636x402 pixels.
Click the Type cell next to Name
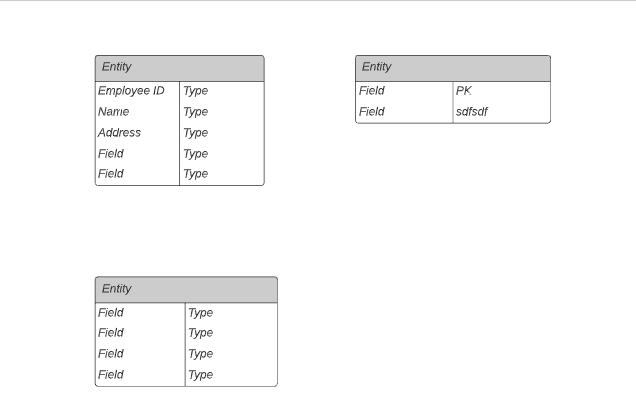point(221,112)
